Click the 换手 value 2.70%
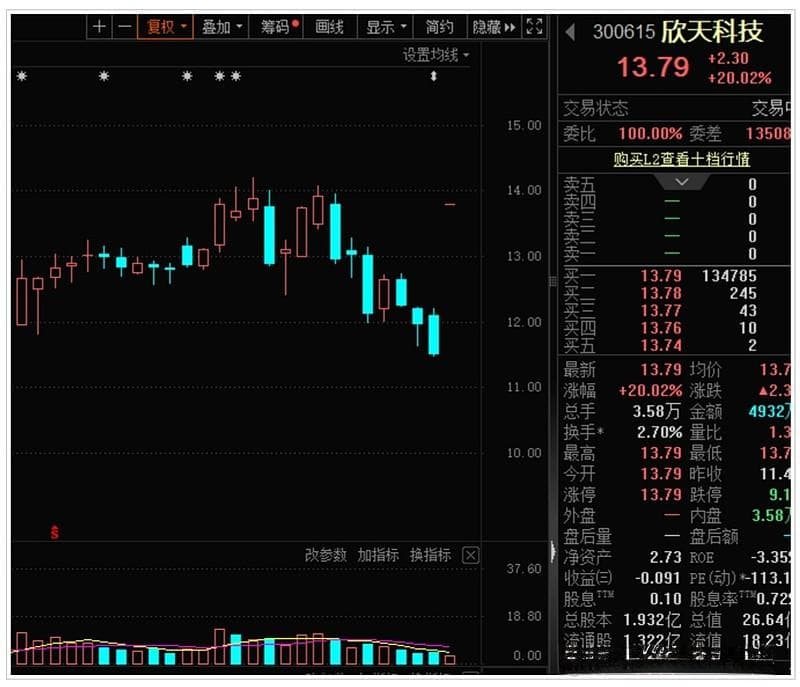 click(659, 432)
